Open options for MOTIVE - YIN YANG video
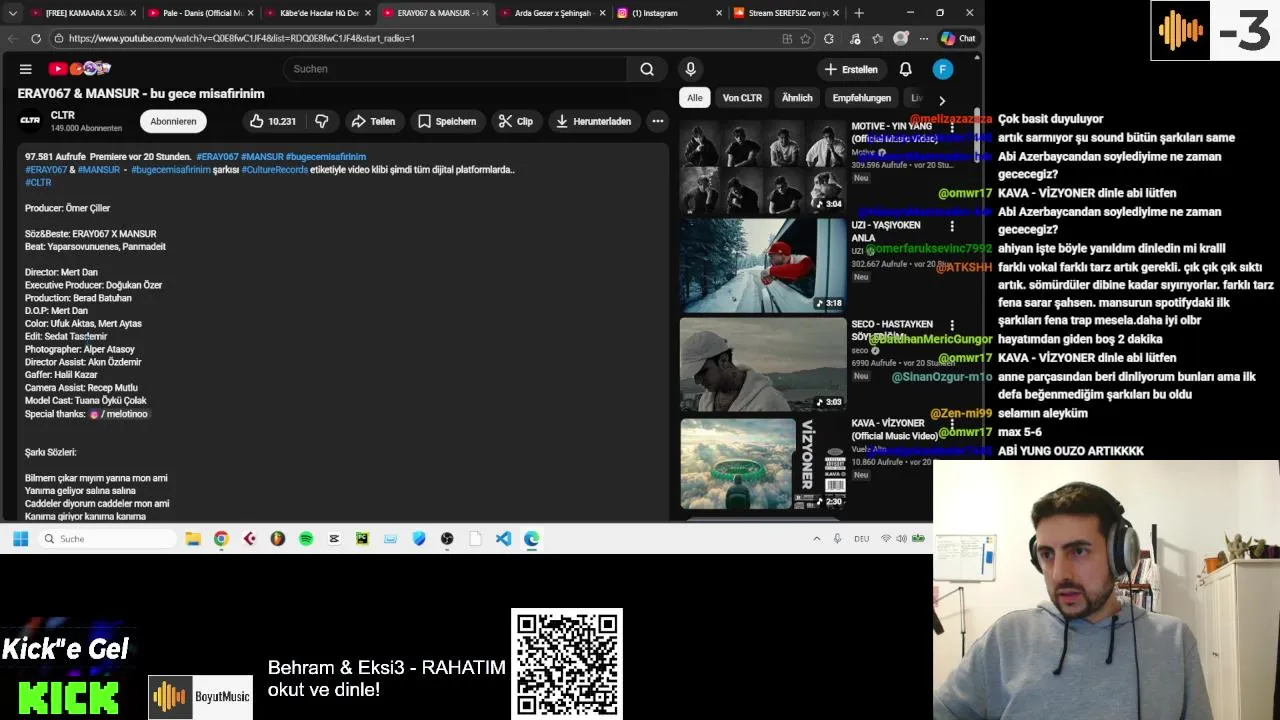 [x=952, y=128]
